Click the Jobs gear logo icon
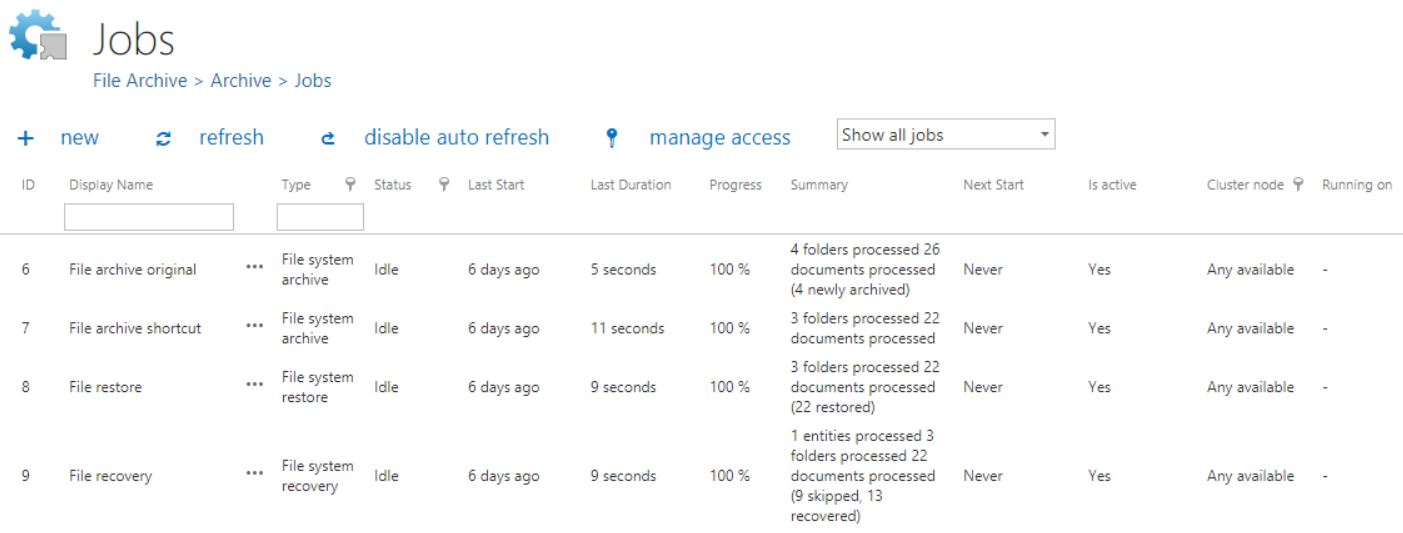This screenshot has width=1403, height=533. click(38, 36)
